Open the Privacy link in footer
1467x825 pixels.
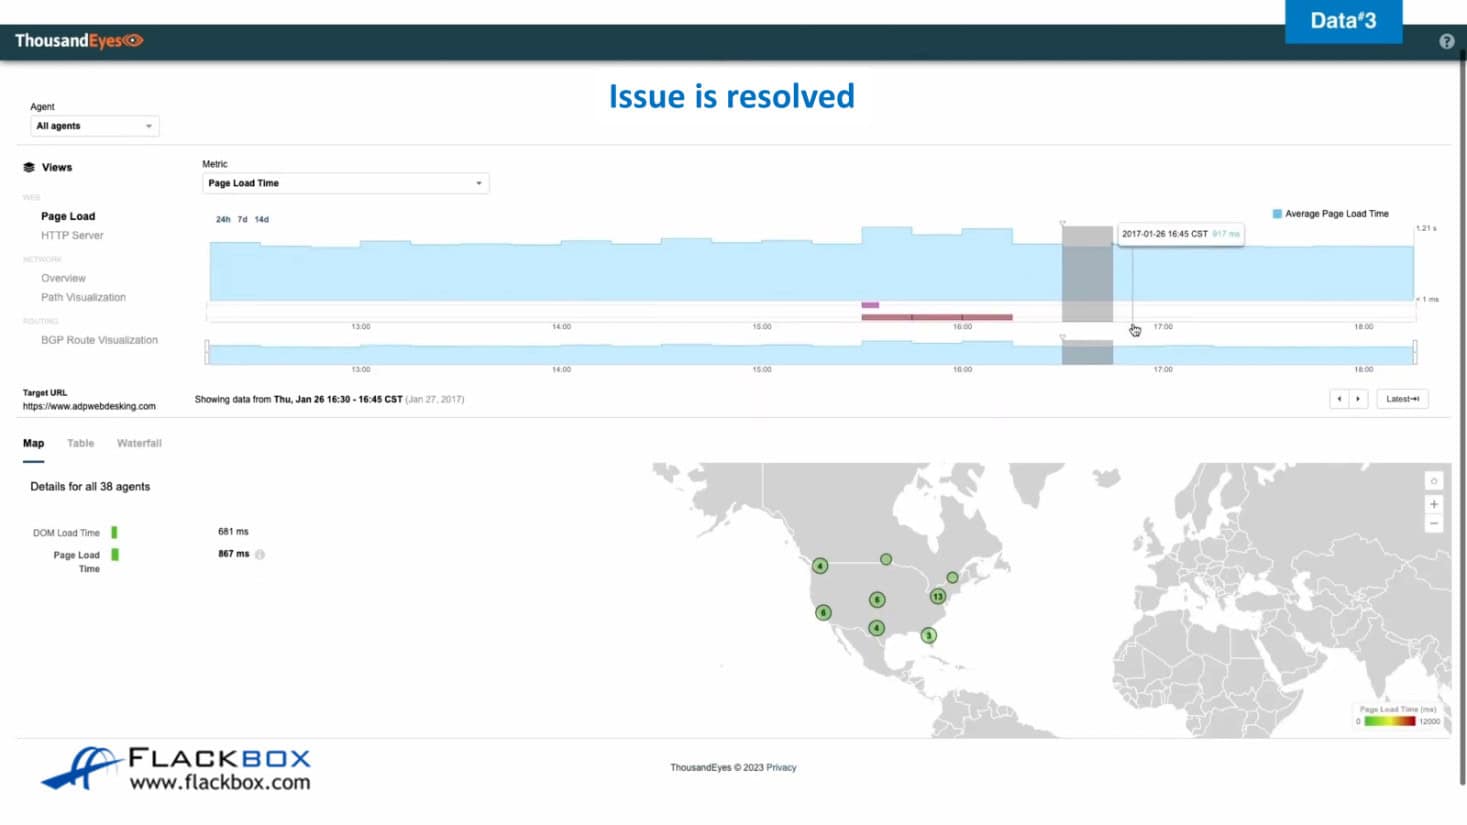click(x=781, y=768)
